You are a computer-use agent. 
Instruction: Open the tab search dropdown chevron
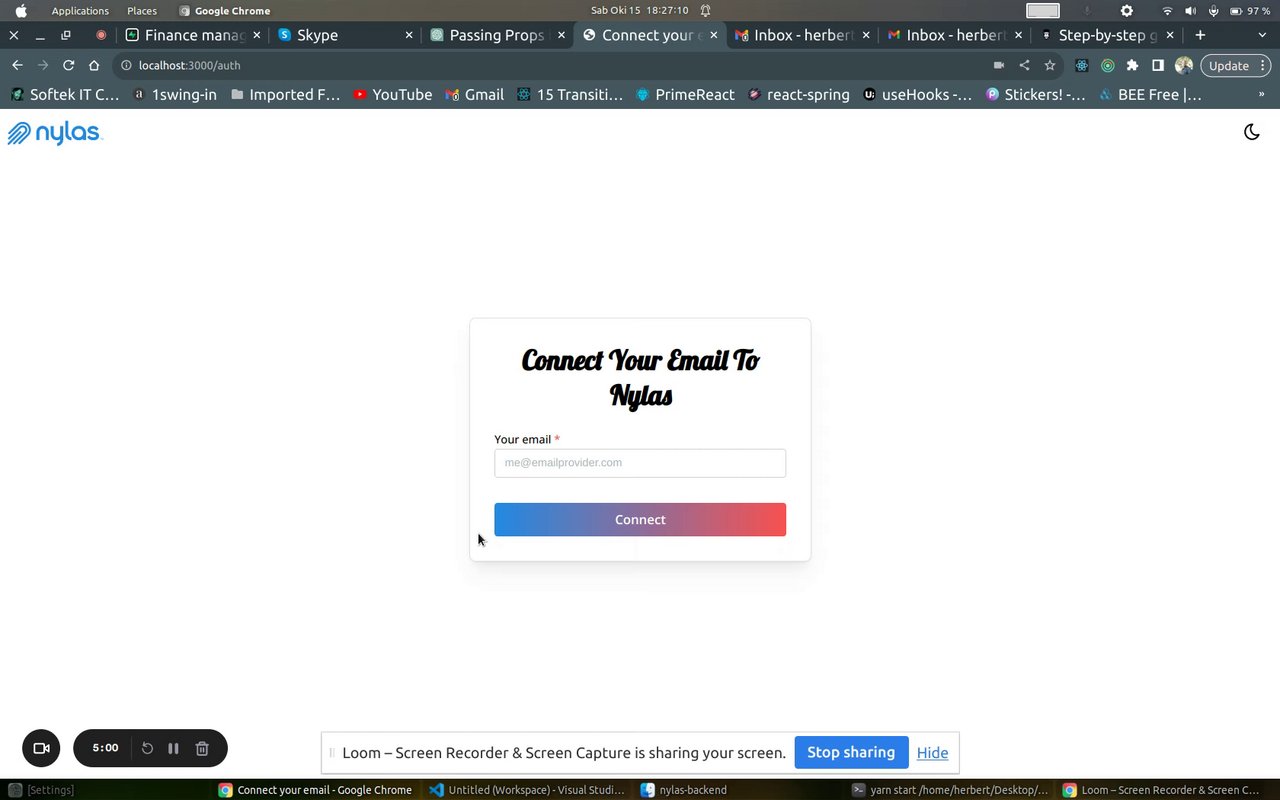click(1262, 35)
